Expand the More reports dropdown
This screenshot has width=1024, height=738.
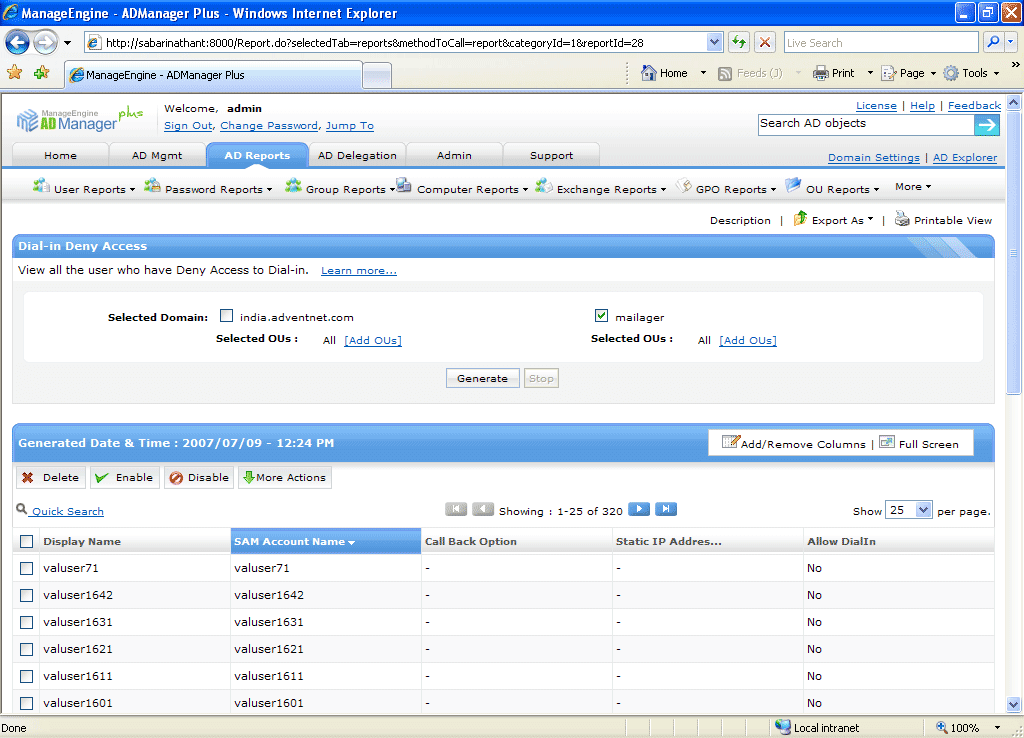[x=913, y=187]
